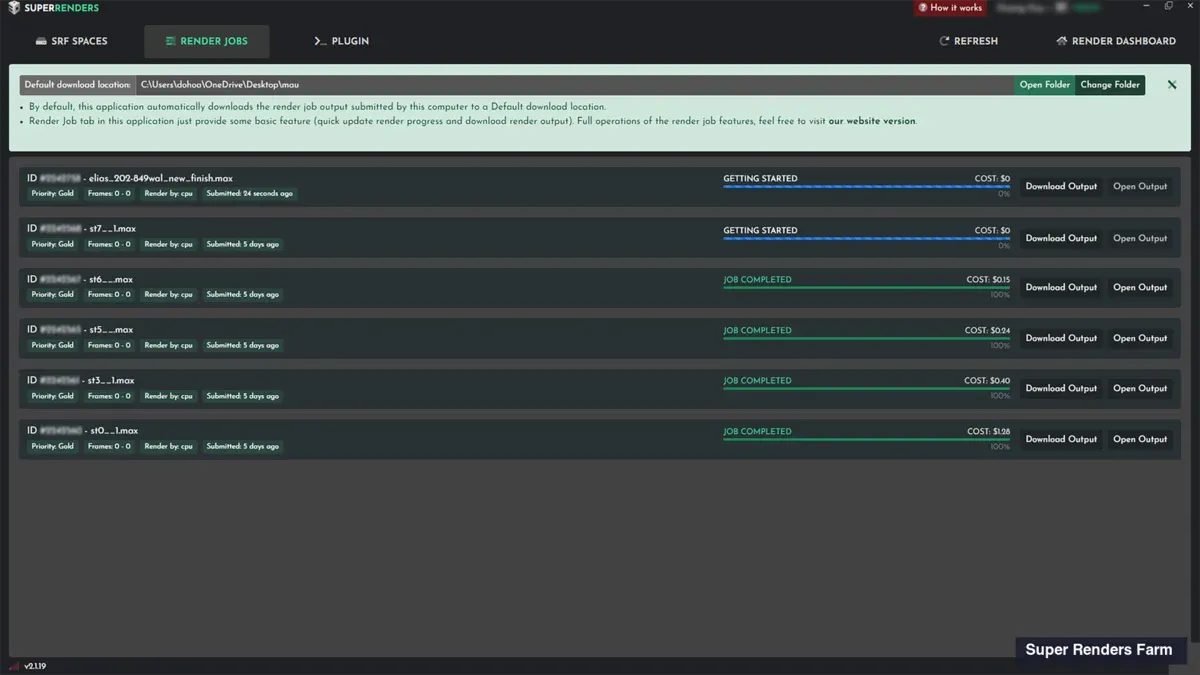Viewport: 1200px width, 675px height.
Task: Click 'COST: $0.15' on st6 job
Action: tap(988, 280)
